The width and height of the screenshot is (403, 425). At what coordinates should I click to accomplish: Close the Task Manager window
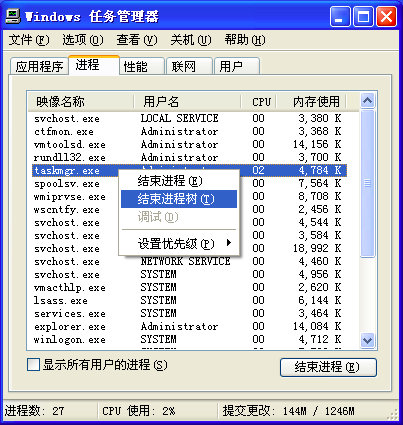(x=387, y=16)
